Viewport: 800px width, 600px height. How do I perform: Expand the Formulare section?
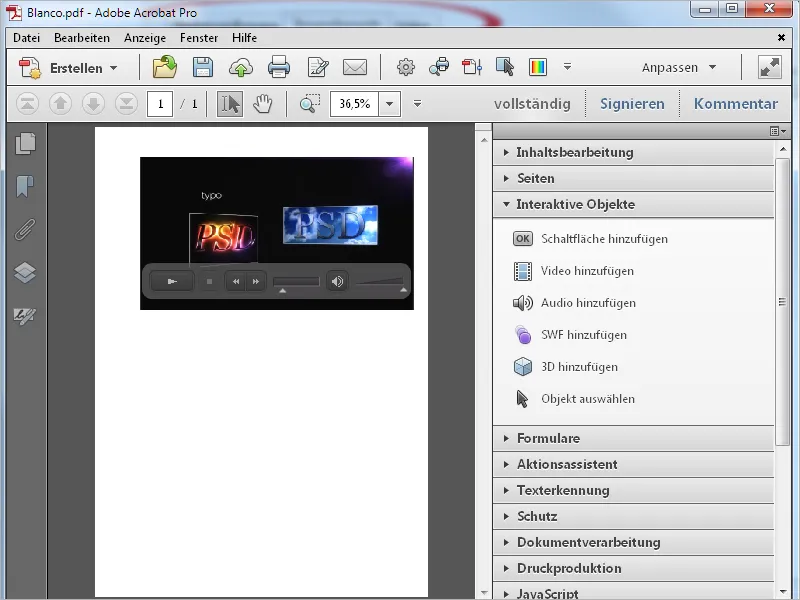click(633, 439)
